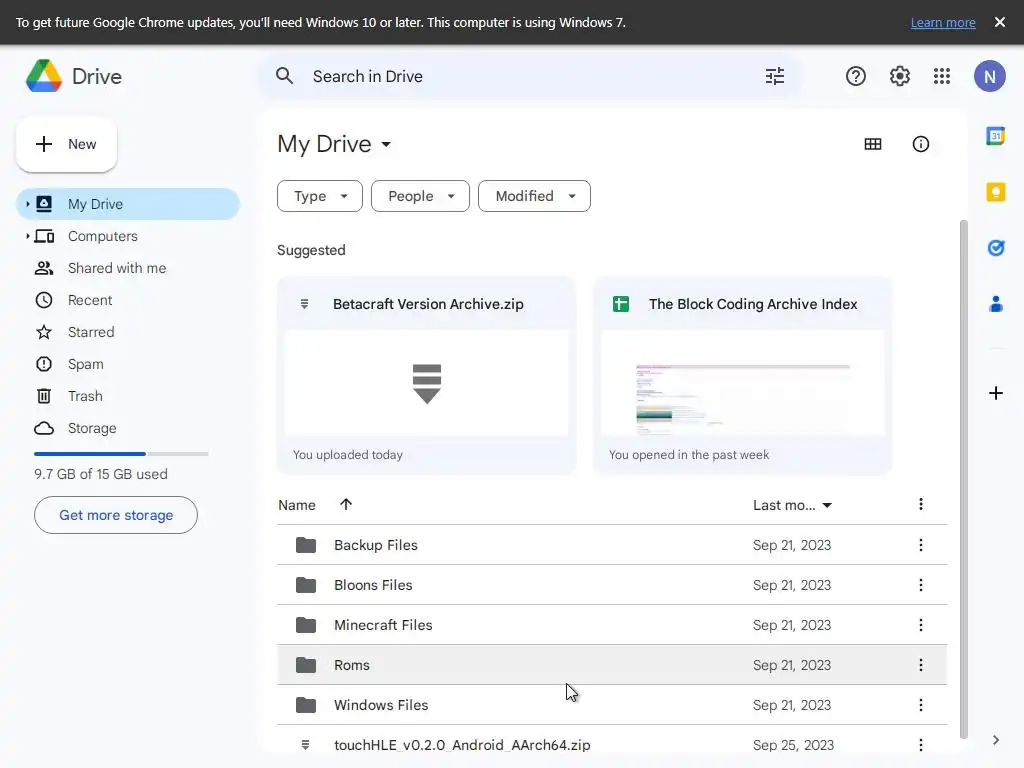Expand Computers tree in sidebar
This screenshot has height=768, width=1024.
point(27,236)
